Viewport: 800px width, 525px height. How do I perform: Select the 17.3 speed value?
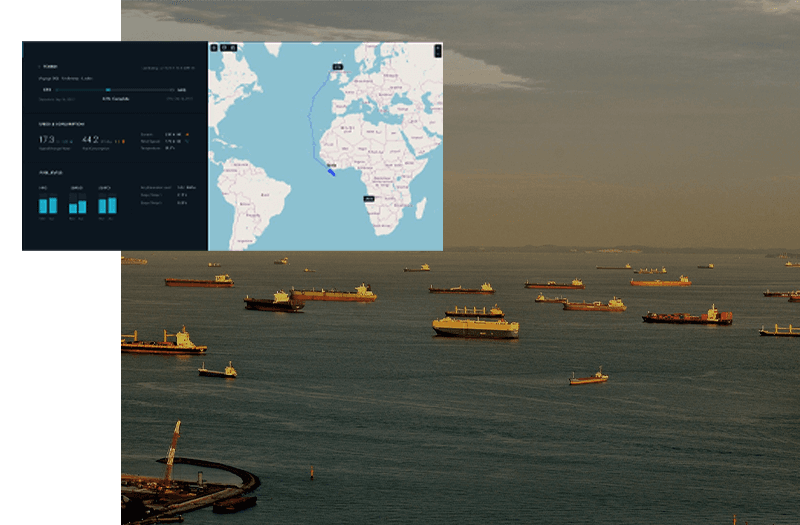click(x=46, y=139)
